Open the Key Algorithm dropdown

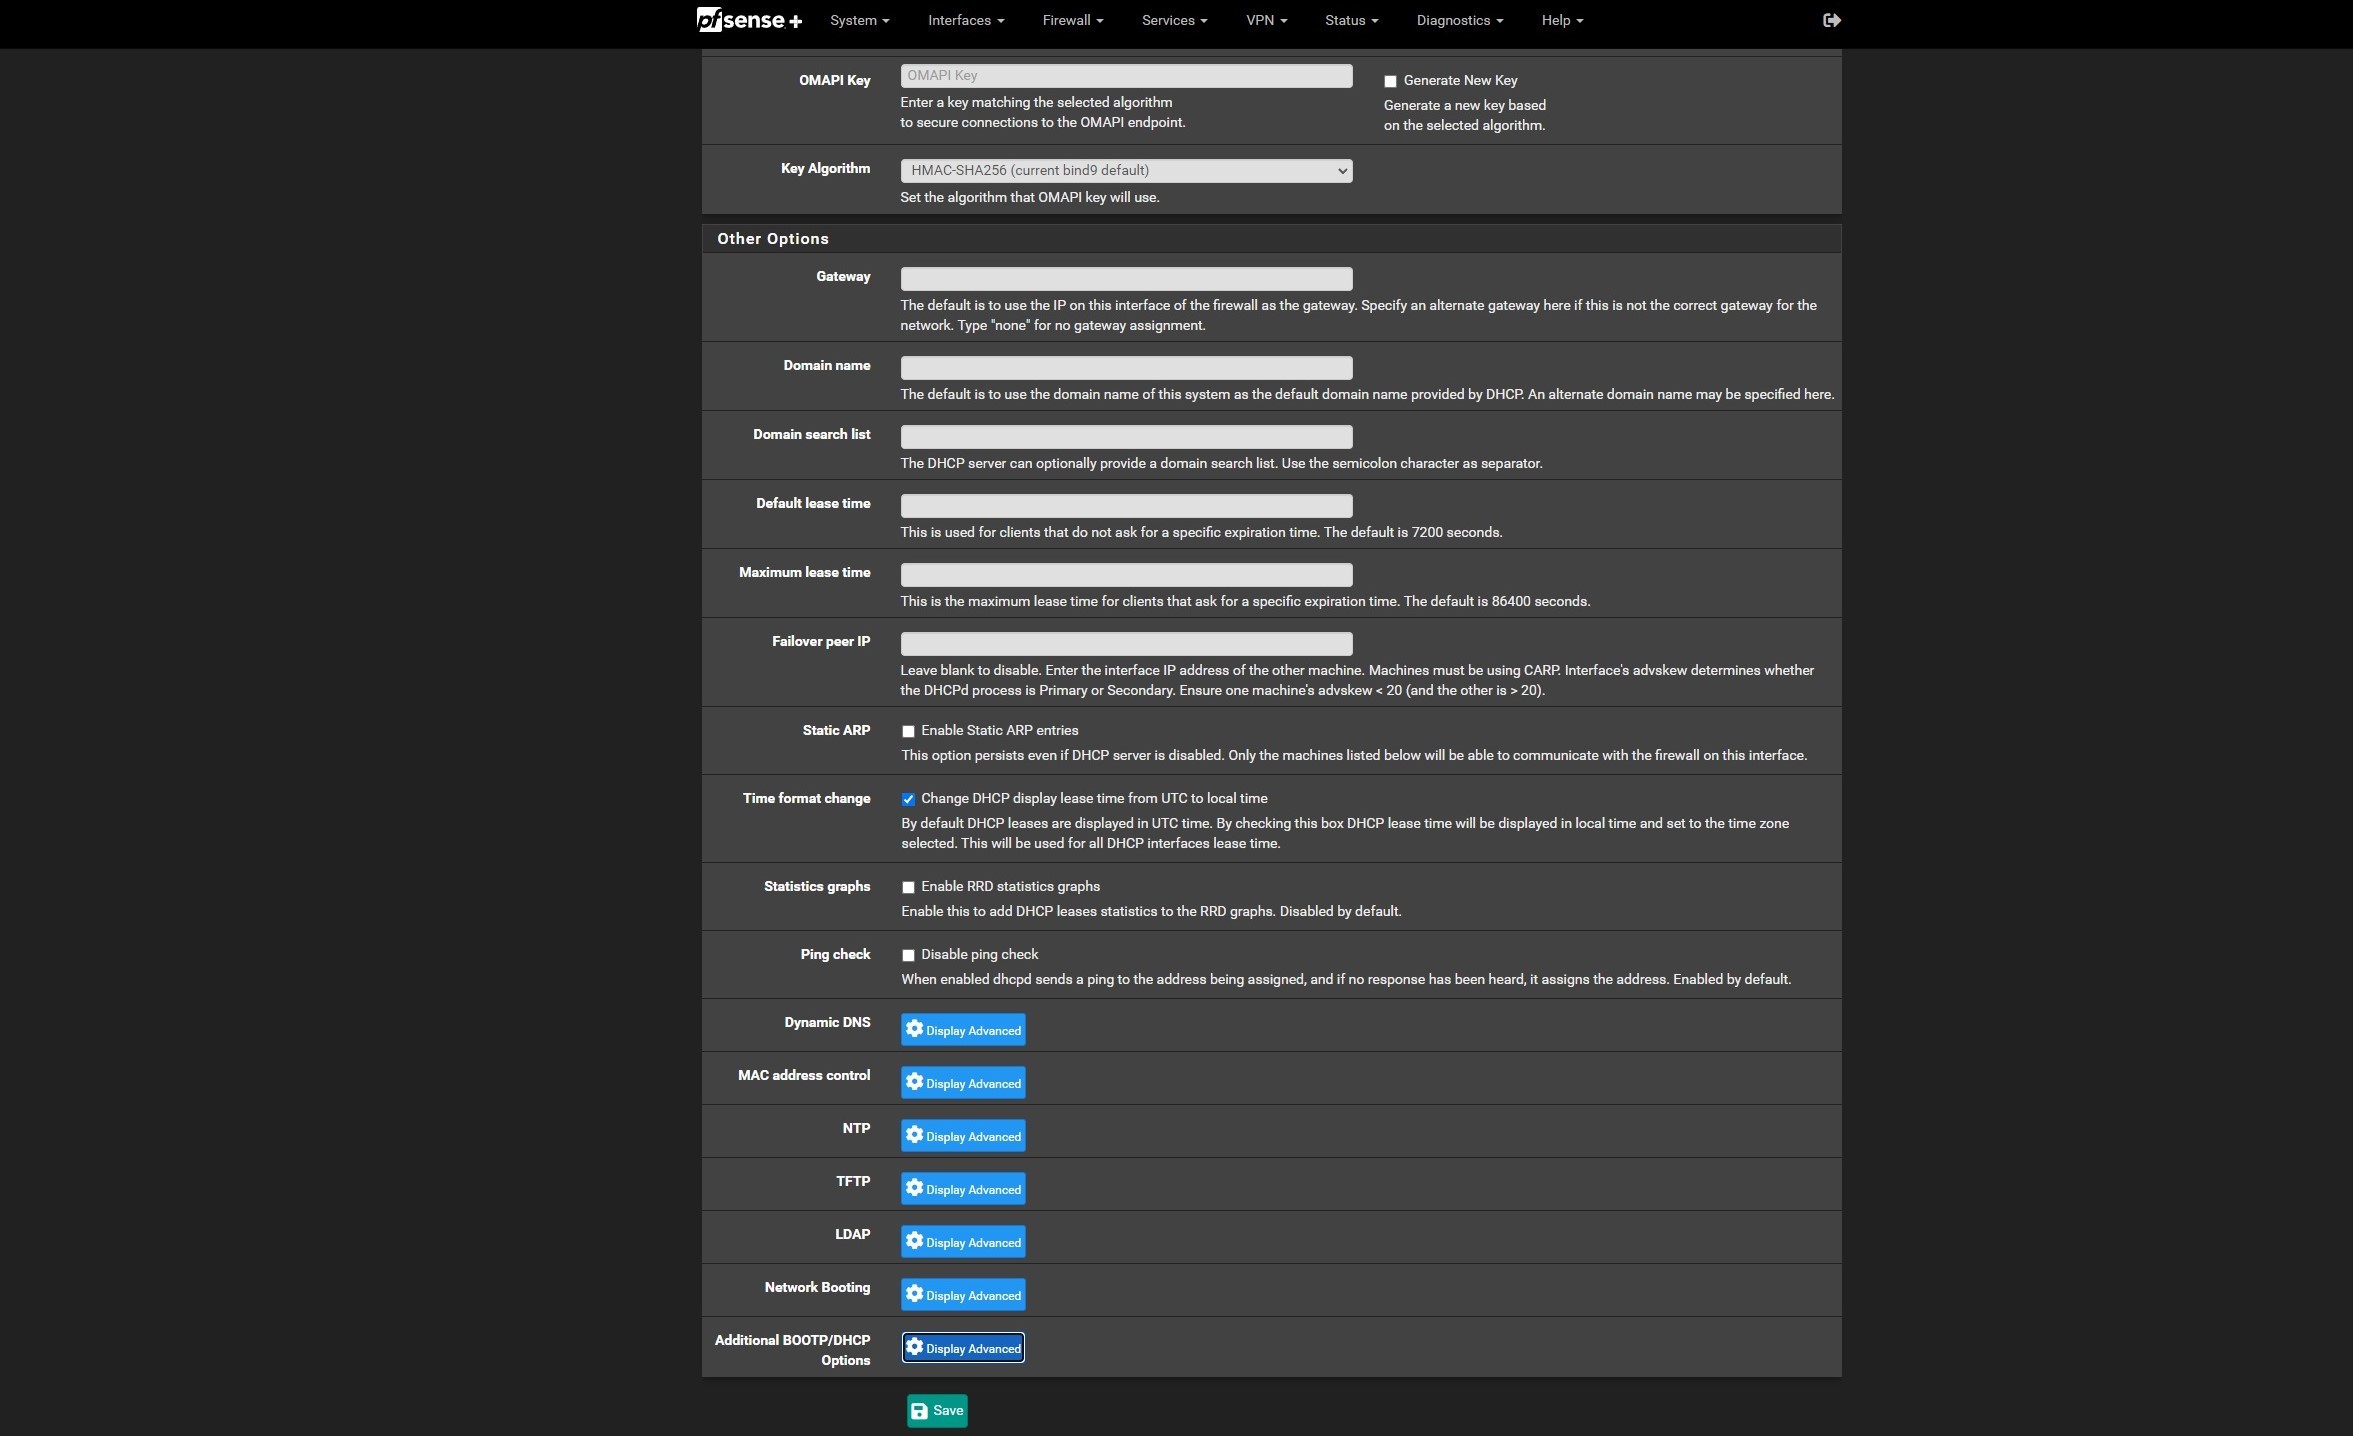coord(1126,171)
